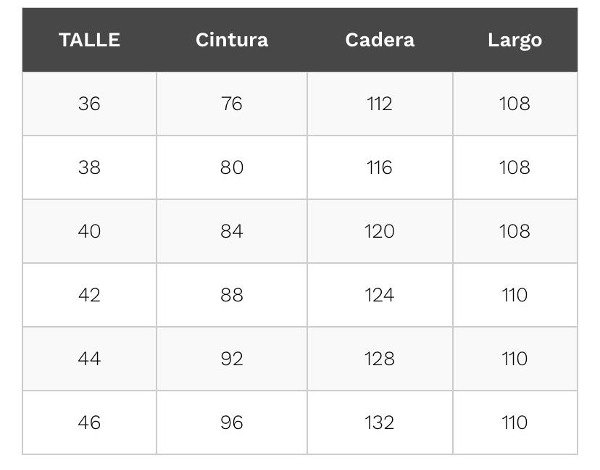
Task: Select the Cadera value 132
Action: point(380,423)
